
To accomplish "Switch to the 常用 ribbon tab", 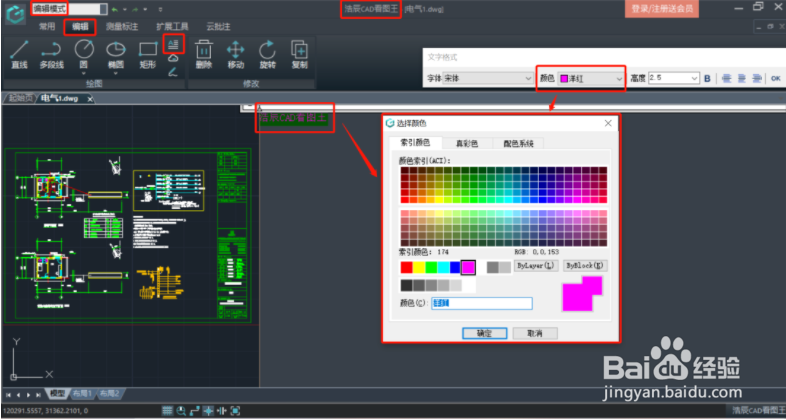I will click(47, 27).
